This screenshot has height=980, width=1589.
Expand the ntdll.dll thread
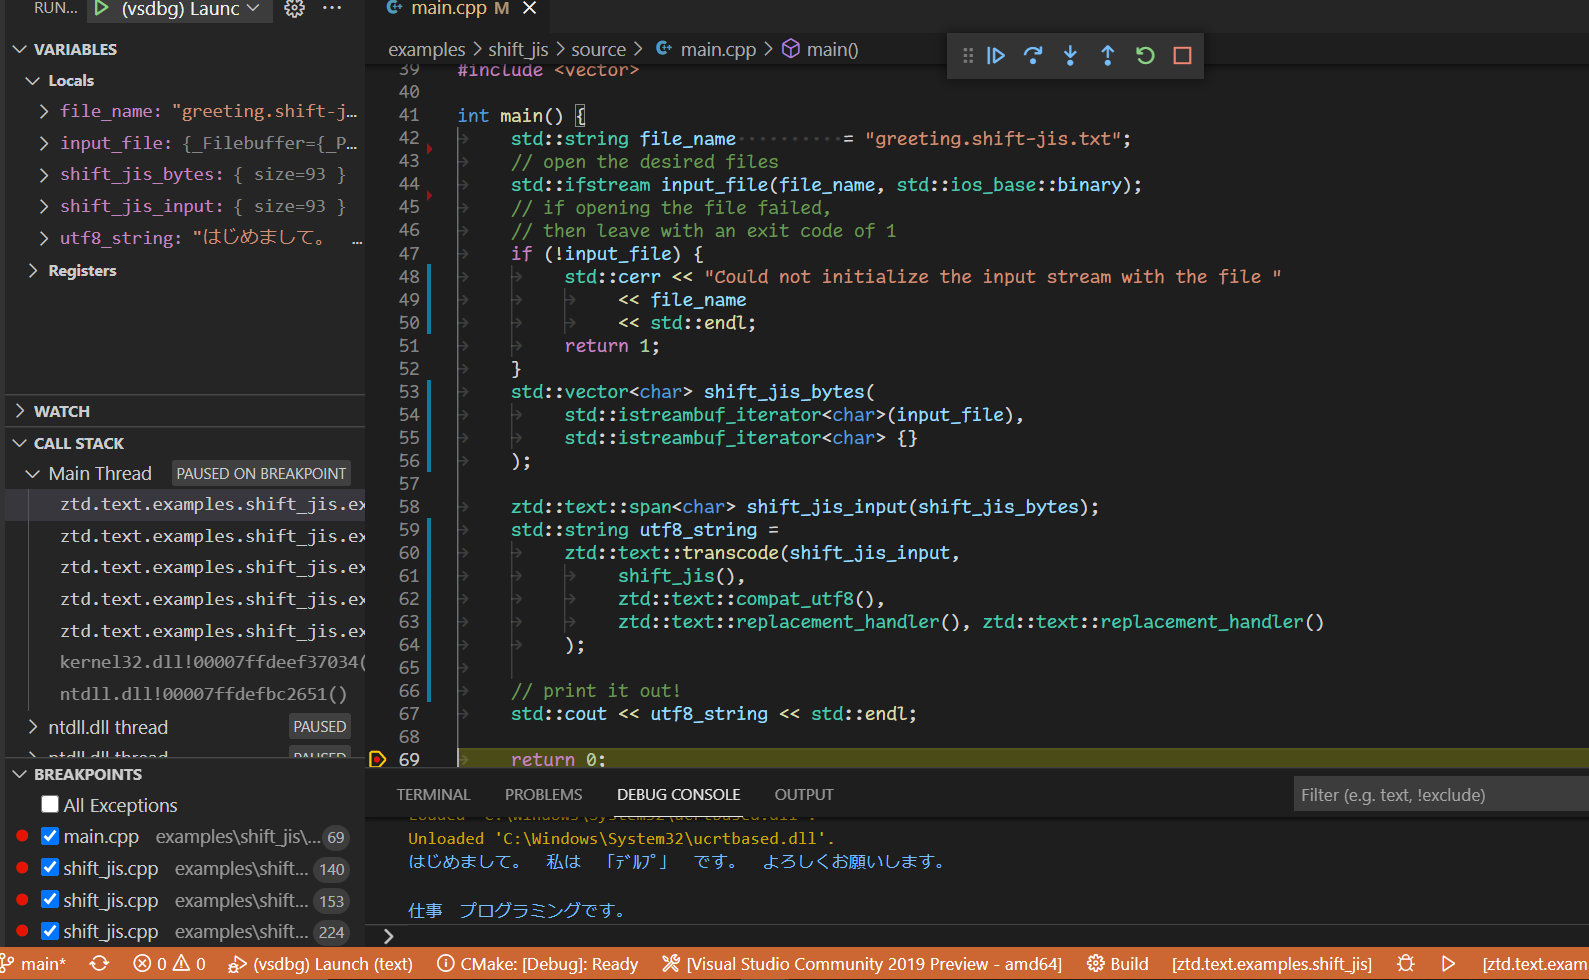33,727
